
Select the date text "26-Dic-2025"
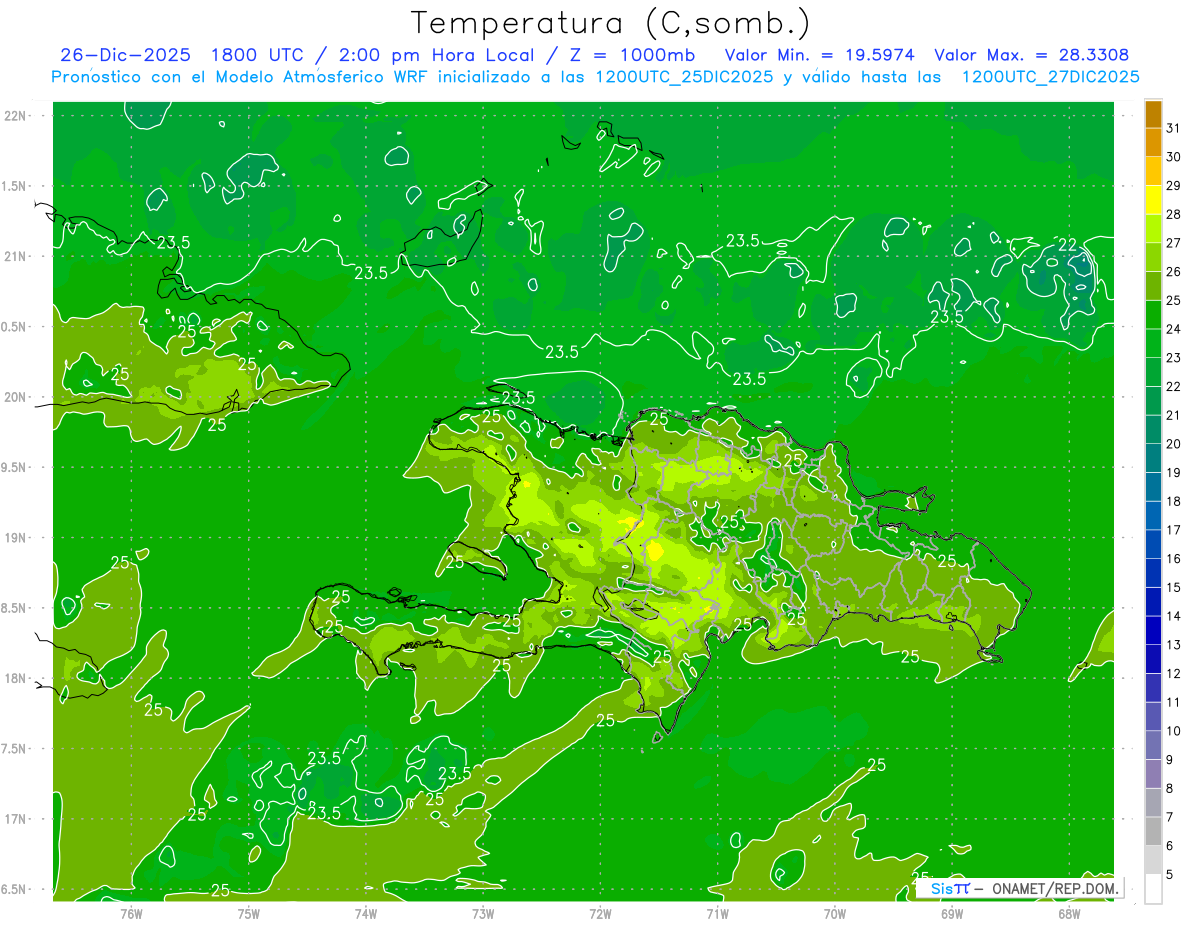[125, 55]
